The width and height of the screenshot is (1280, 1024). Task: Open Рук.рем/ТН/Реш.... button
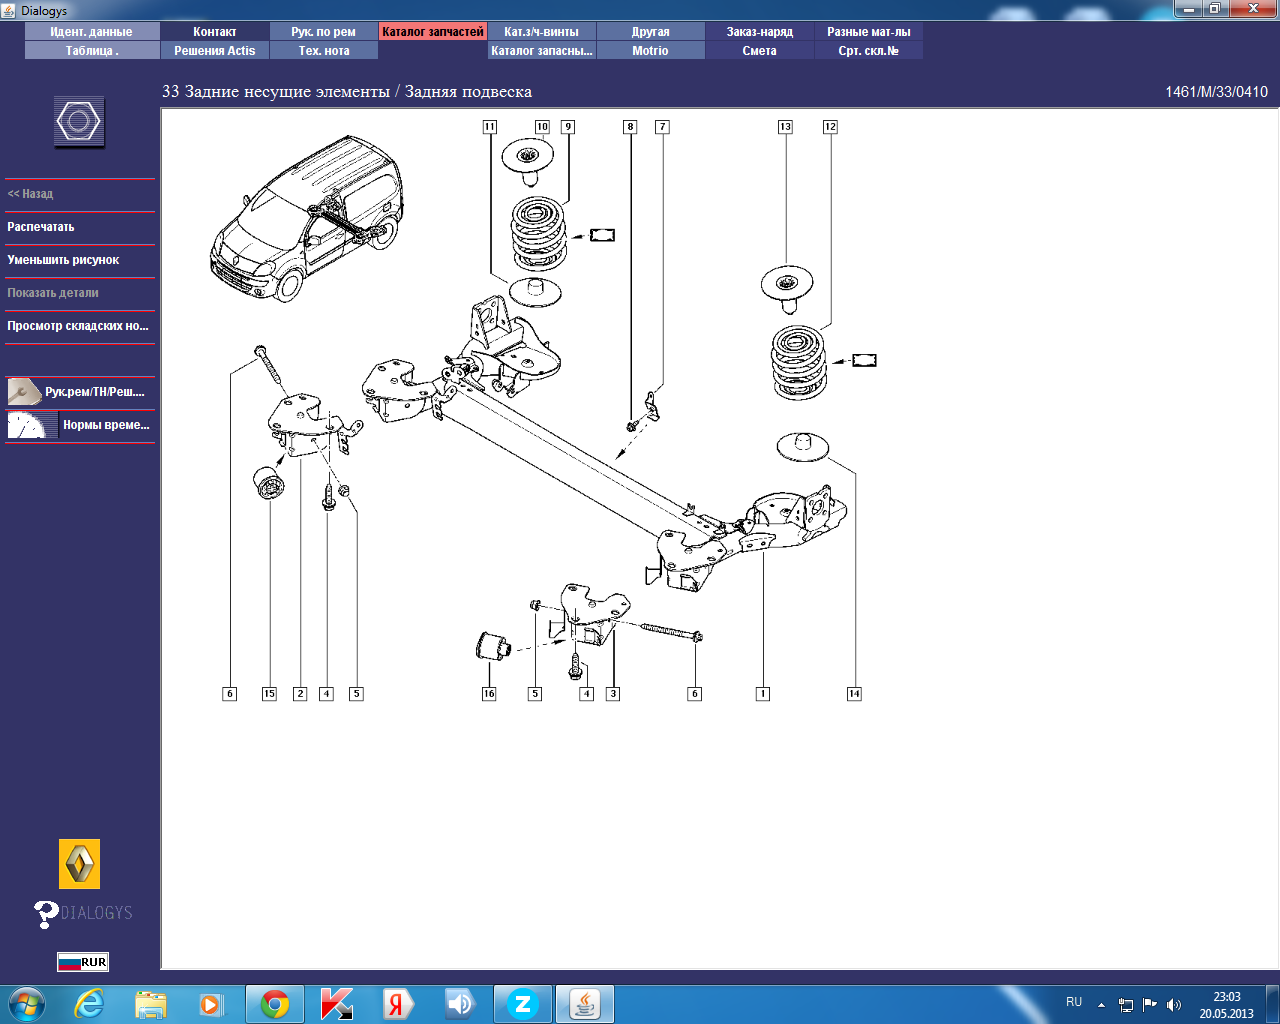(80, 392)
